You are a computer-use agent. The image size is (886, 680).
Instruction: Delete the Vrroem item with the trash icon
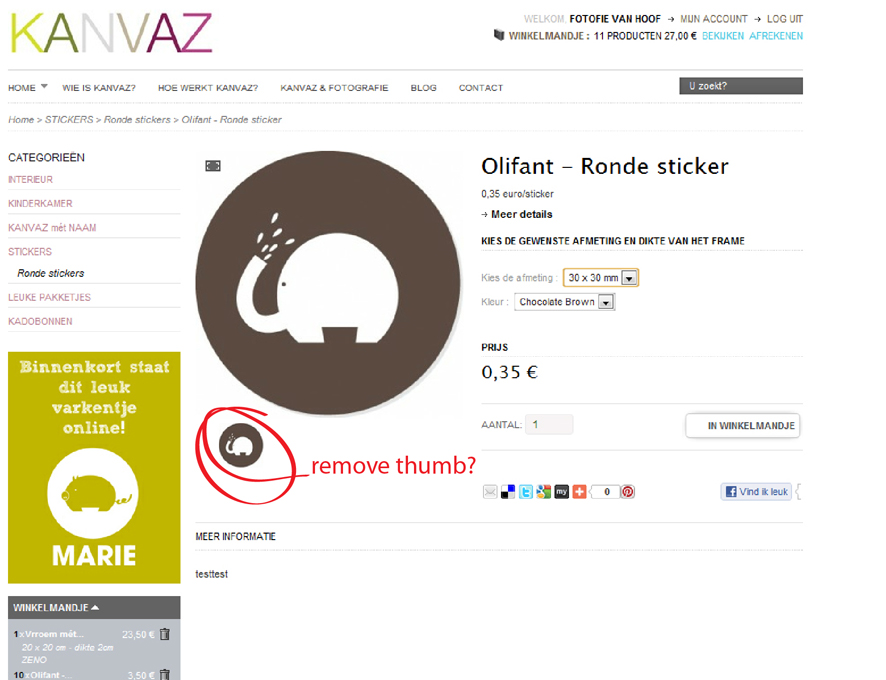tap(164, 634)
